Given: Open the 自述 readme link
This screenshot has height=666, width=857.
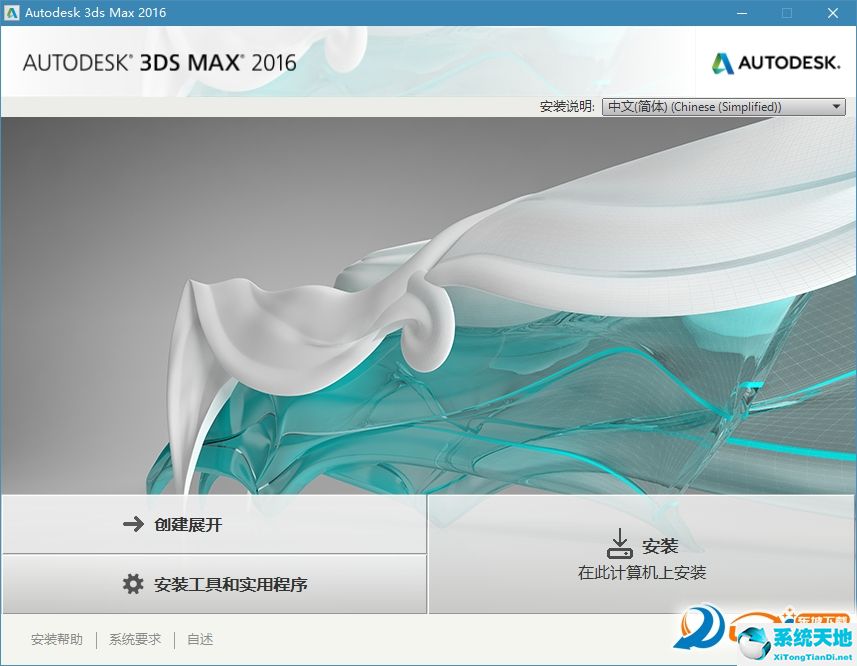Looking at the screenshot, I should point(200,639).
